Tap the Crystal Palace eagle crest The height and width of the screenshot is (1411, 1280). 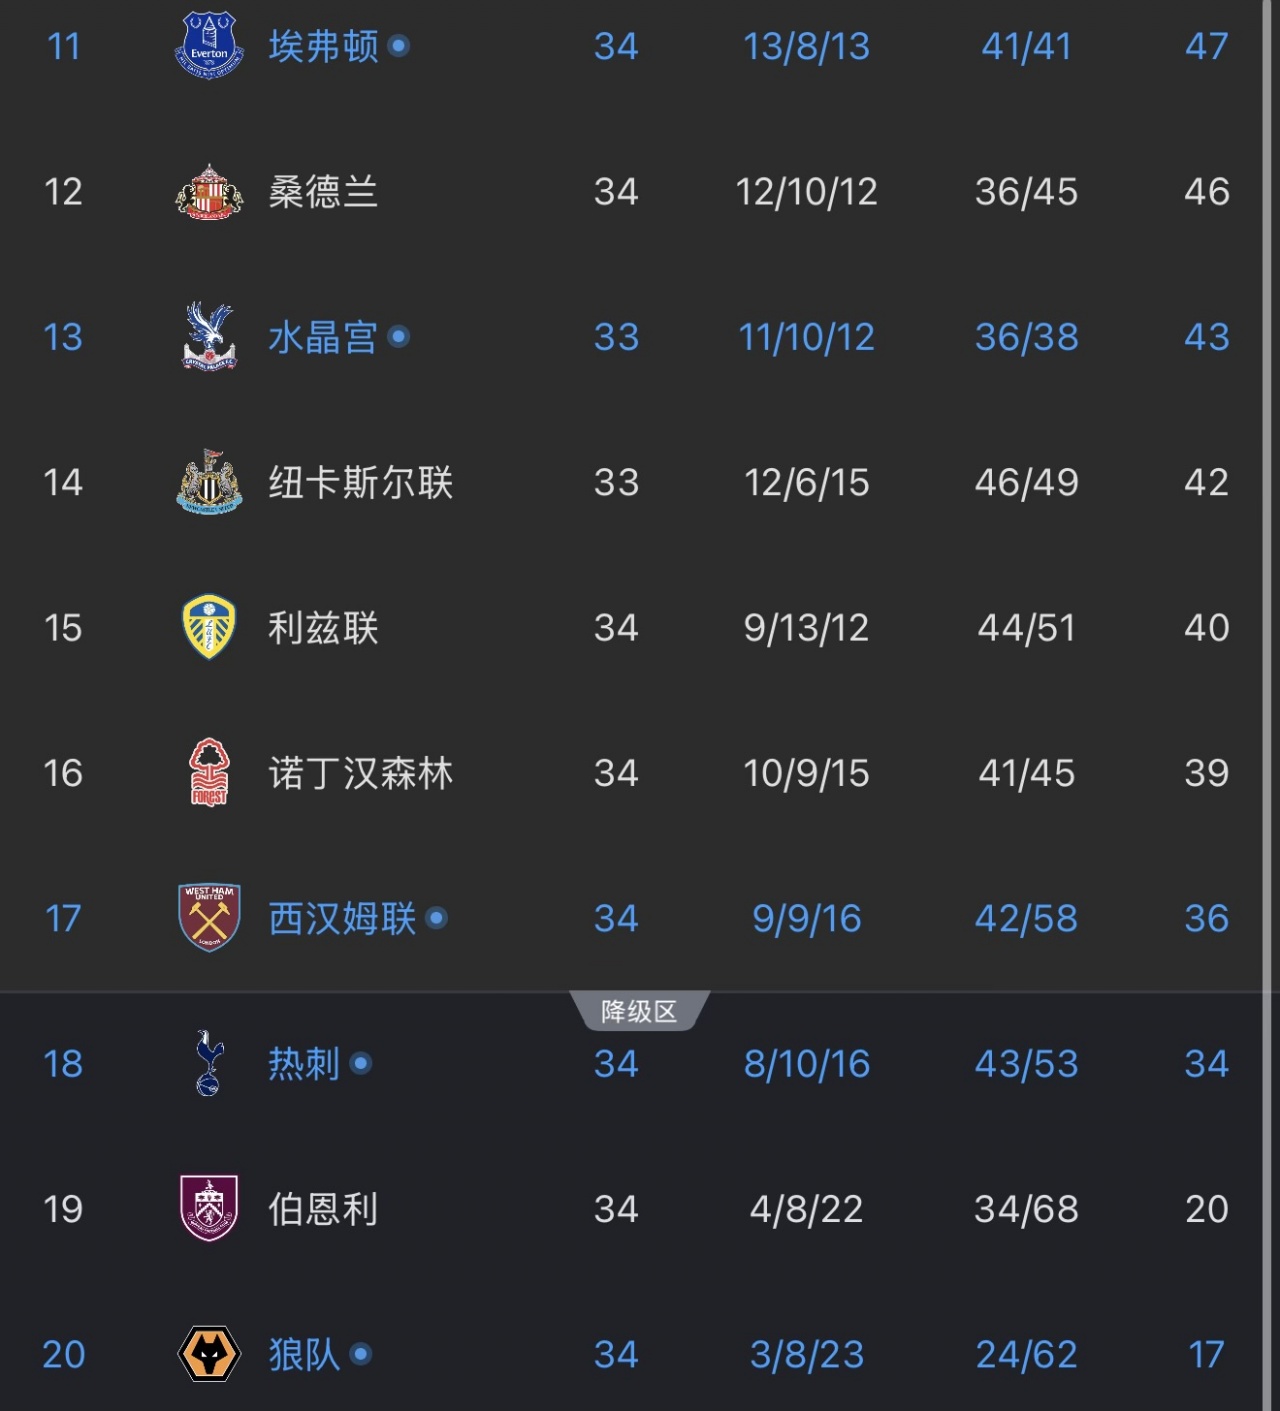coord(209,337)
